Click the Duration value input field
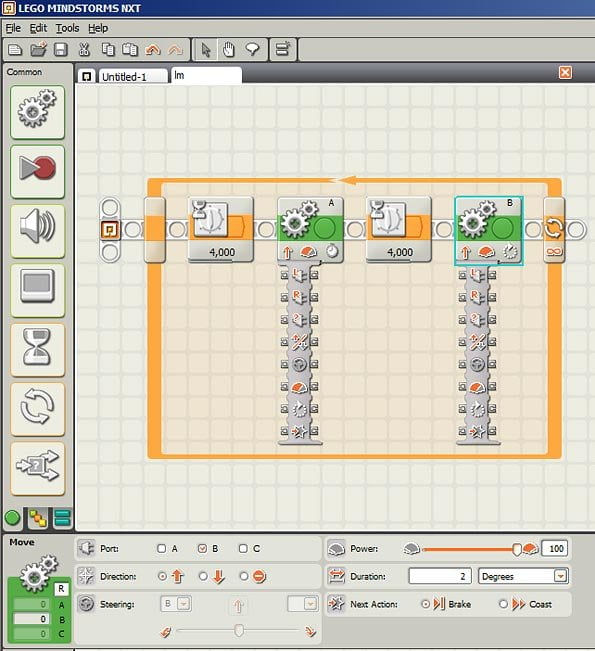 [440, 576]
